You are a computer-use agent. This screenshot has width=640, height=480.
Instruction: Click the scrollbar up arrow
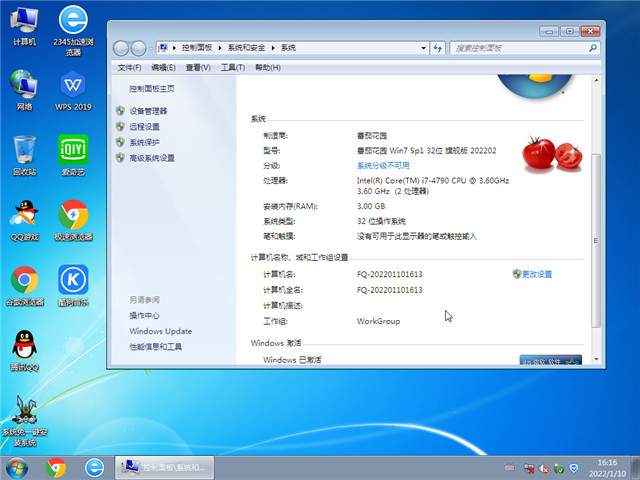point(596,81)
